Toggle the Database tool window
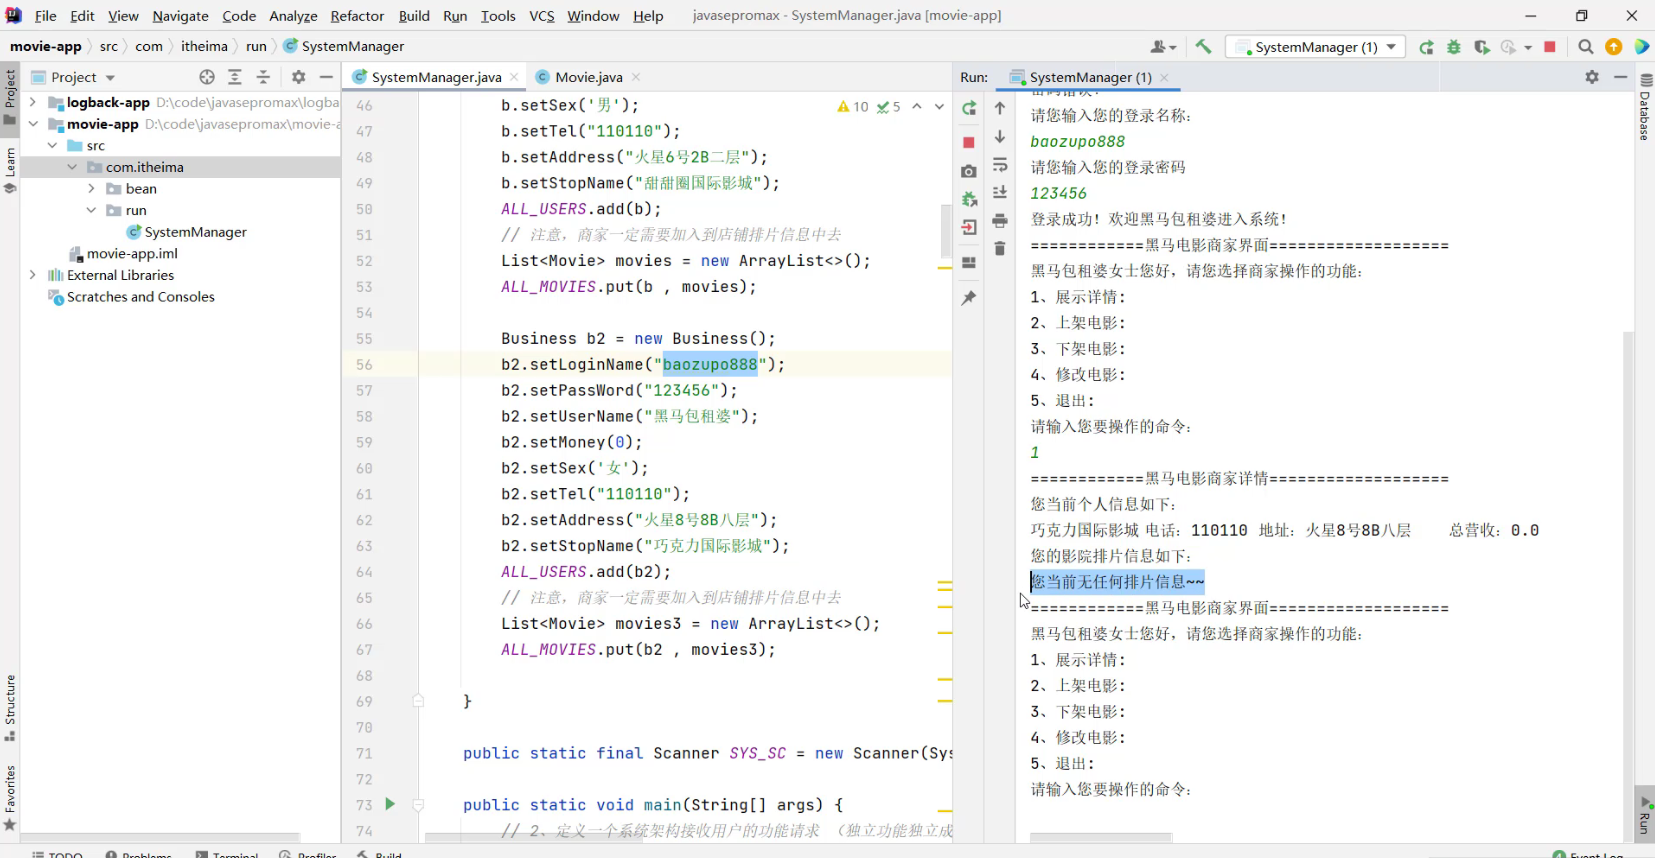1655x858 pixels. tap(1645, 108)
